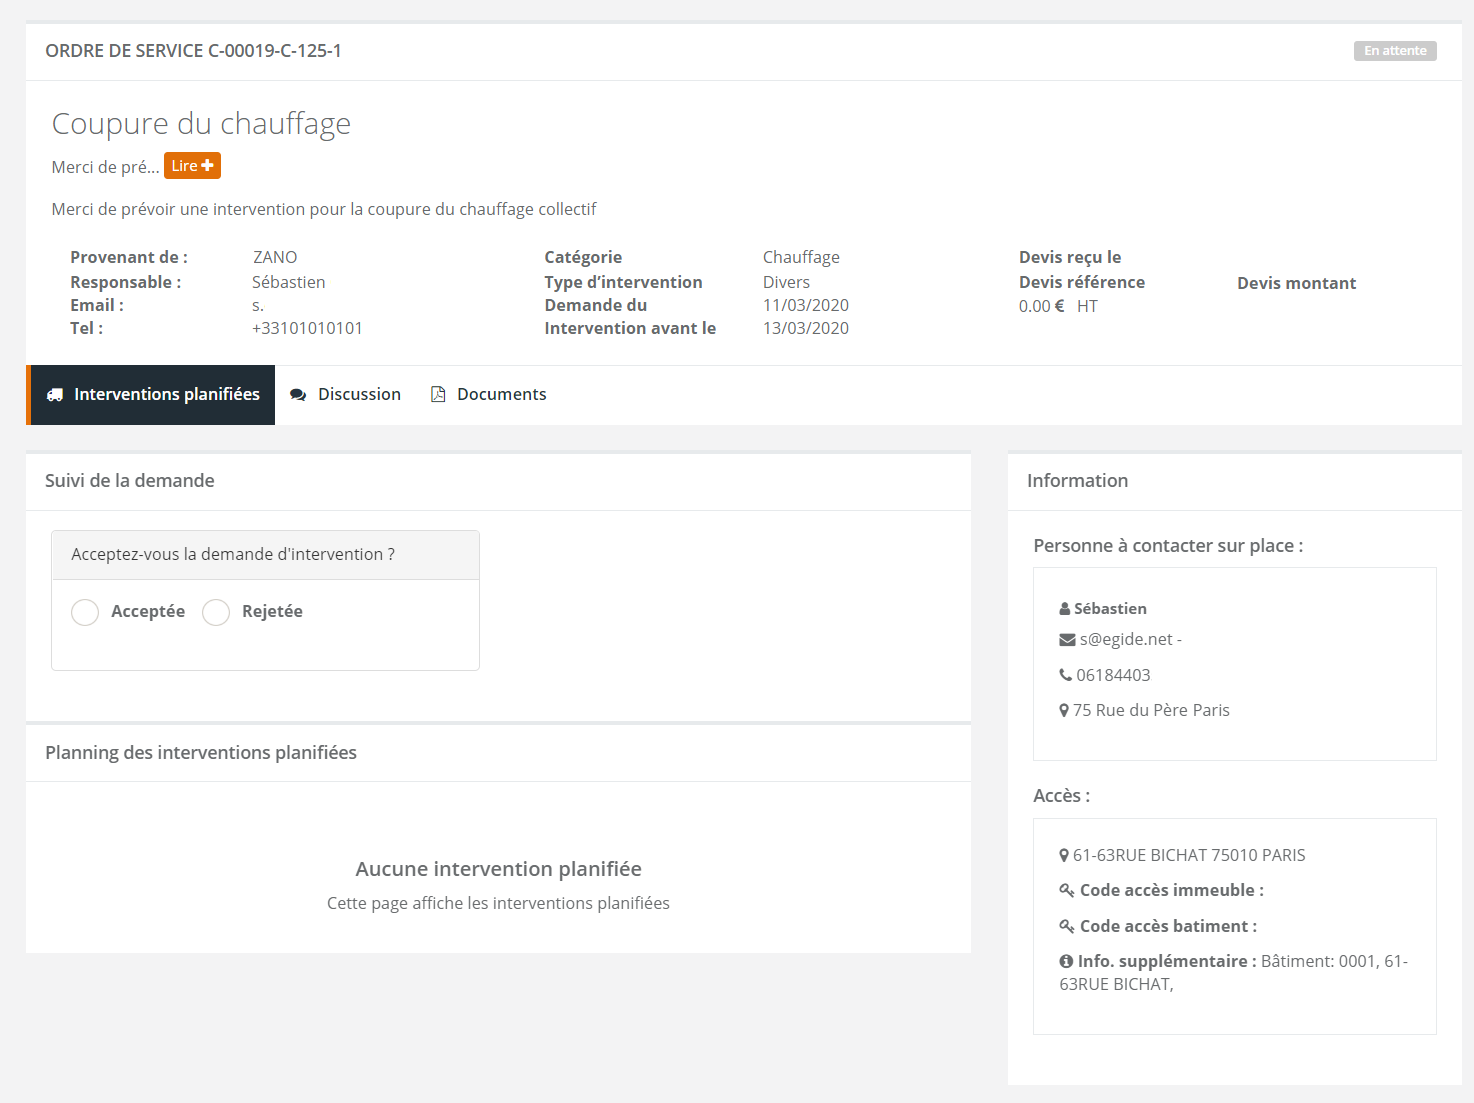Screen dimensions: 1474x1103
Task: Click the s@egide.net email address
Action: [1126, 640]
